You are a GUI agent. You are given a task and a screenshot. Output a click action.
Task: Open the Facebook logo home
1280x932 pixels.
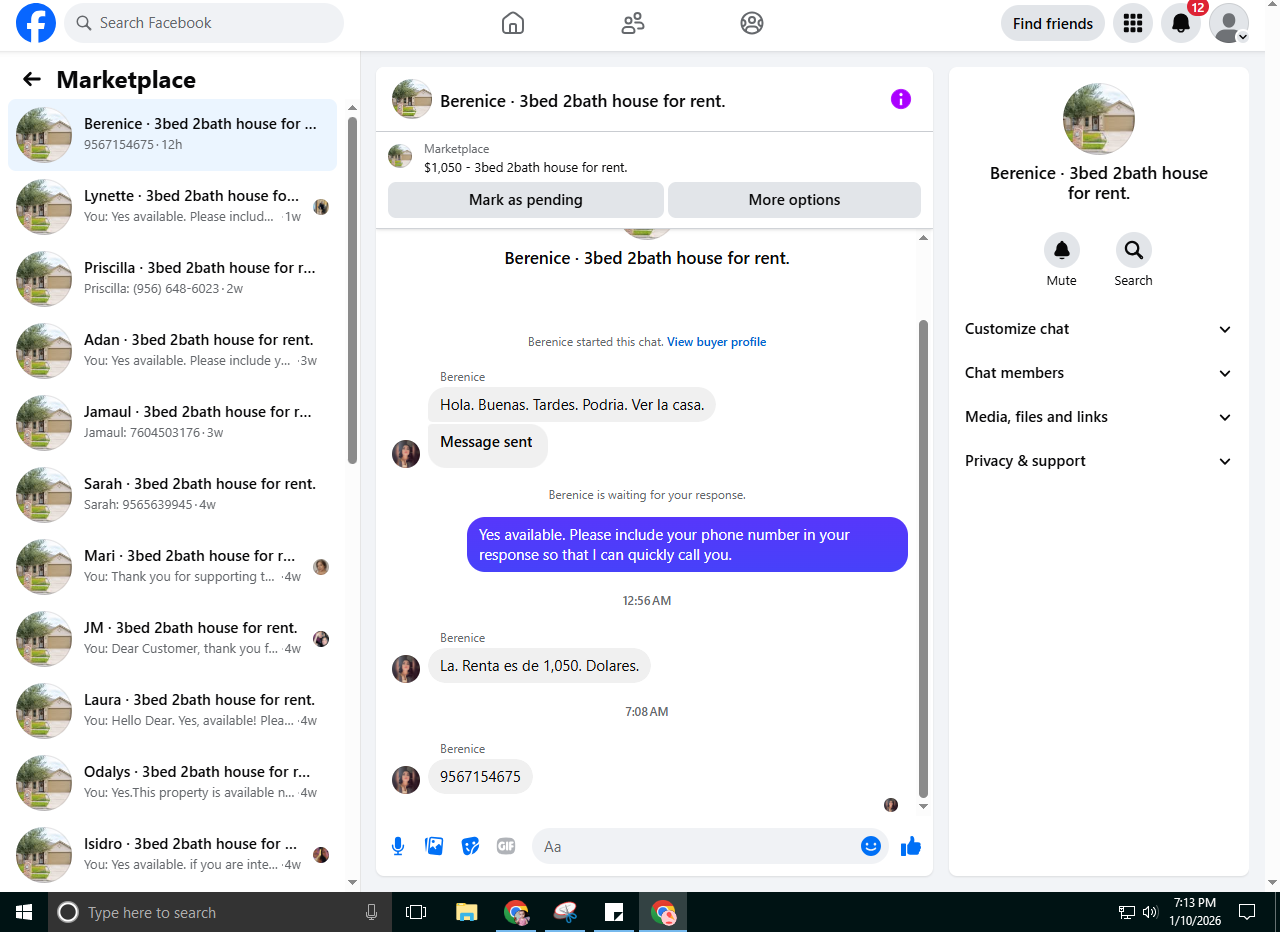[36, 23]
